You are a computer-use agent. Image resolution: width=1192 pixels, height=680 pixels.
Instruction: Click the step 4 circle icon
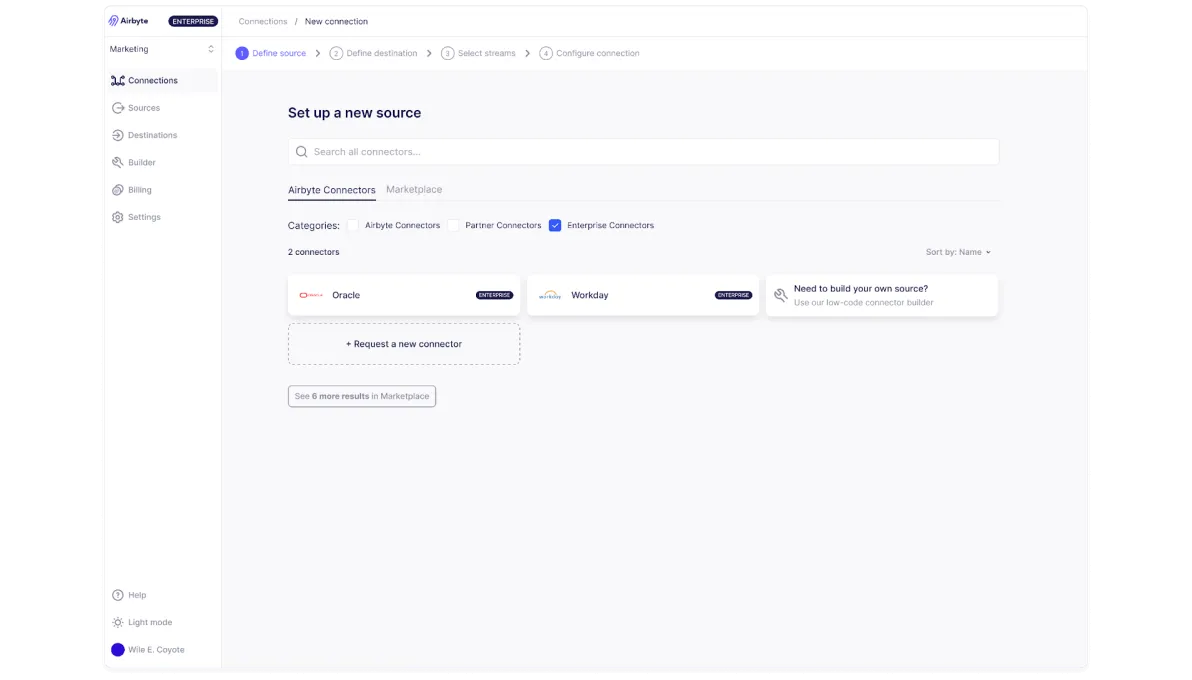[546, 53]
